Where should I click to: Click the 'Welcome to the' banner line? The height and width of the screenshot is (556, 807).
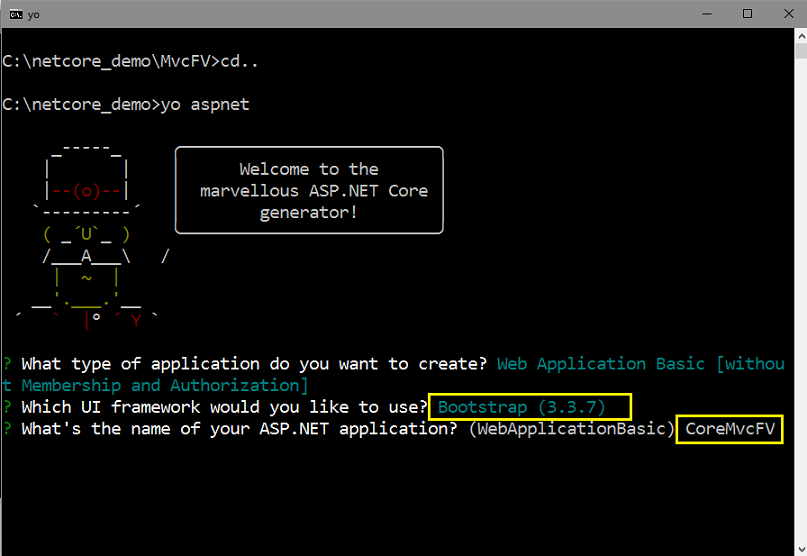point(309,169)
